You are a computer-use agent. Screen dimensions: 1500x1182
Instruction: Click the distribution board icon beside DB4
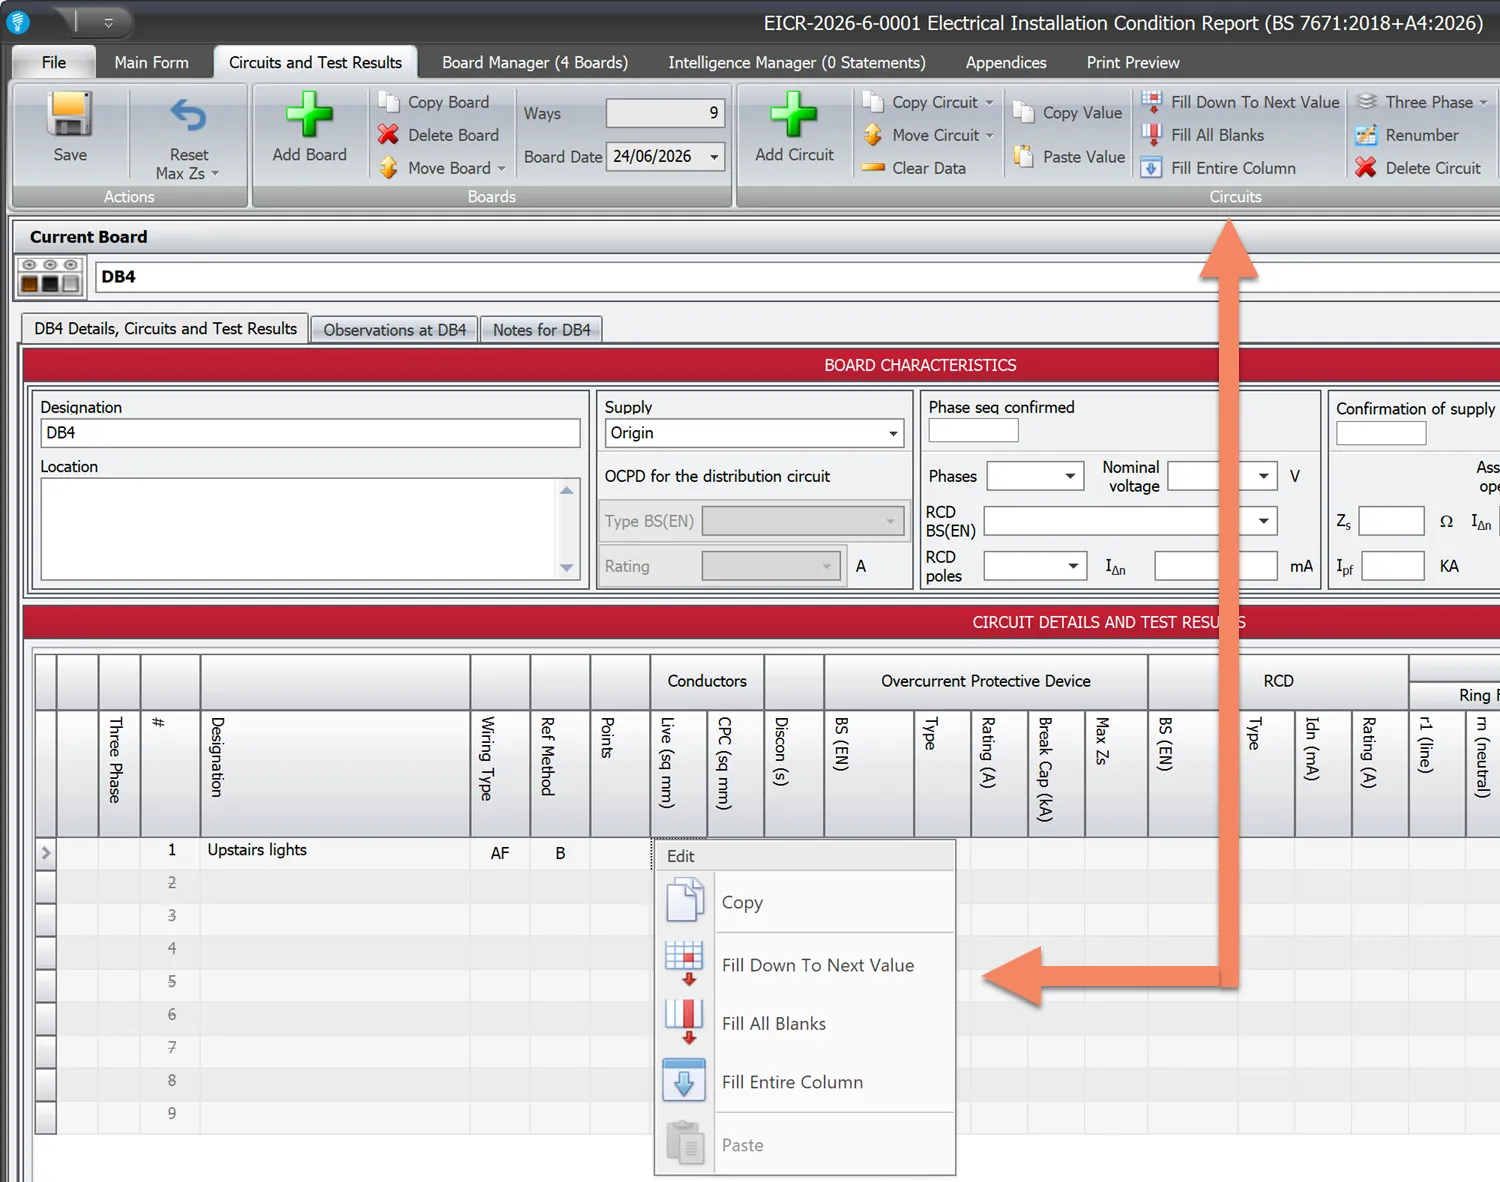50,277
